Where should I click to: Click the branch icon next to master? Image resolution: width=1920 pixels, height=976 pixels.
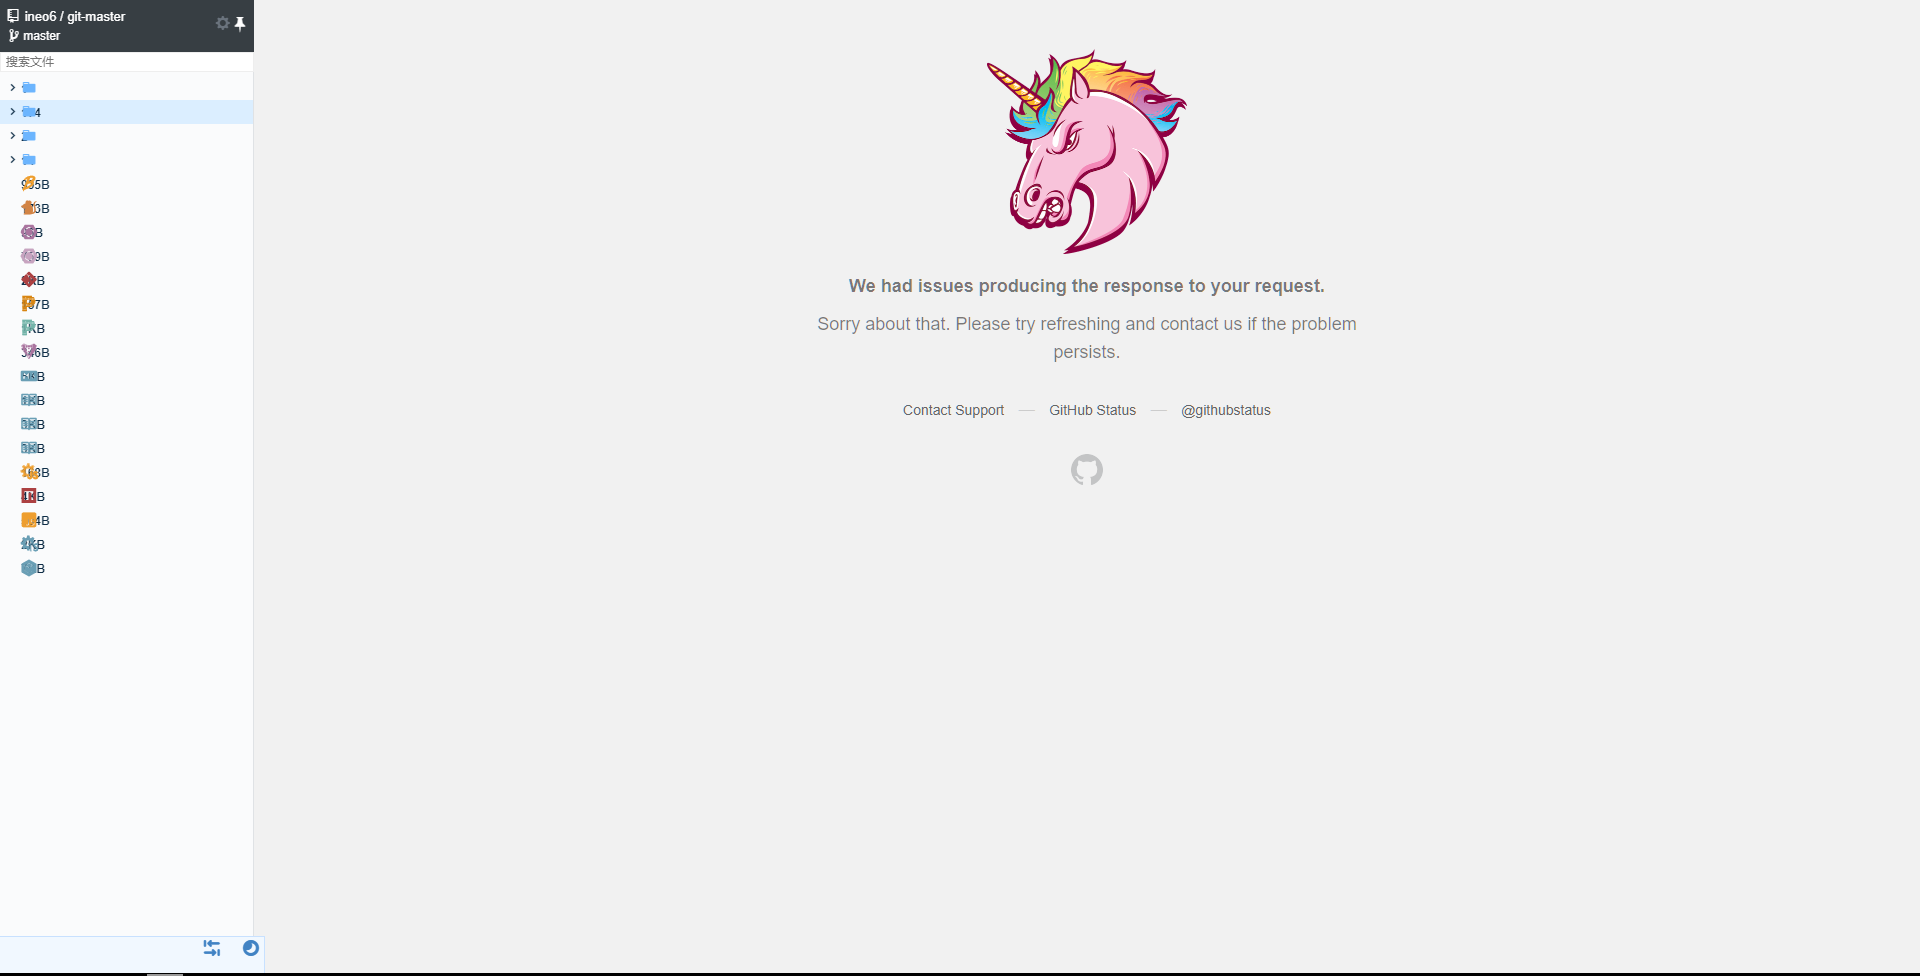click(x=13, y=35)
